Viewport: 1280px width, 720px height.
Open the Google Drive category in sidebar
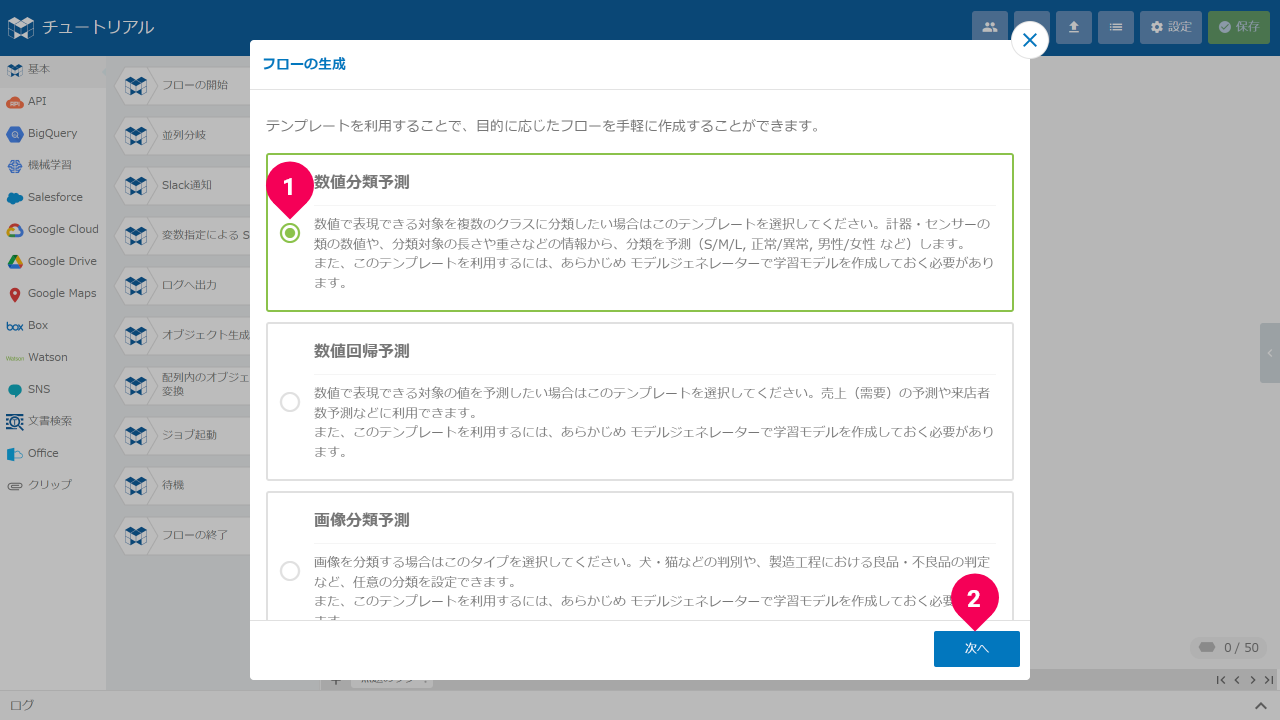click(53, 262)
